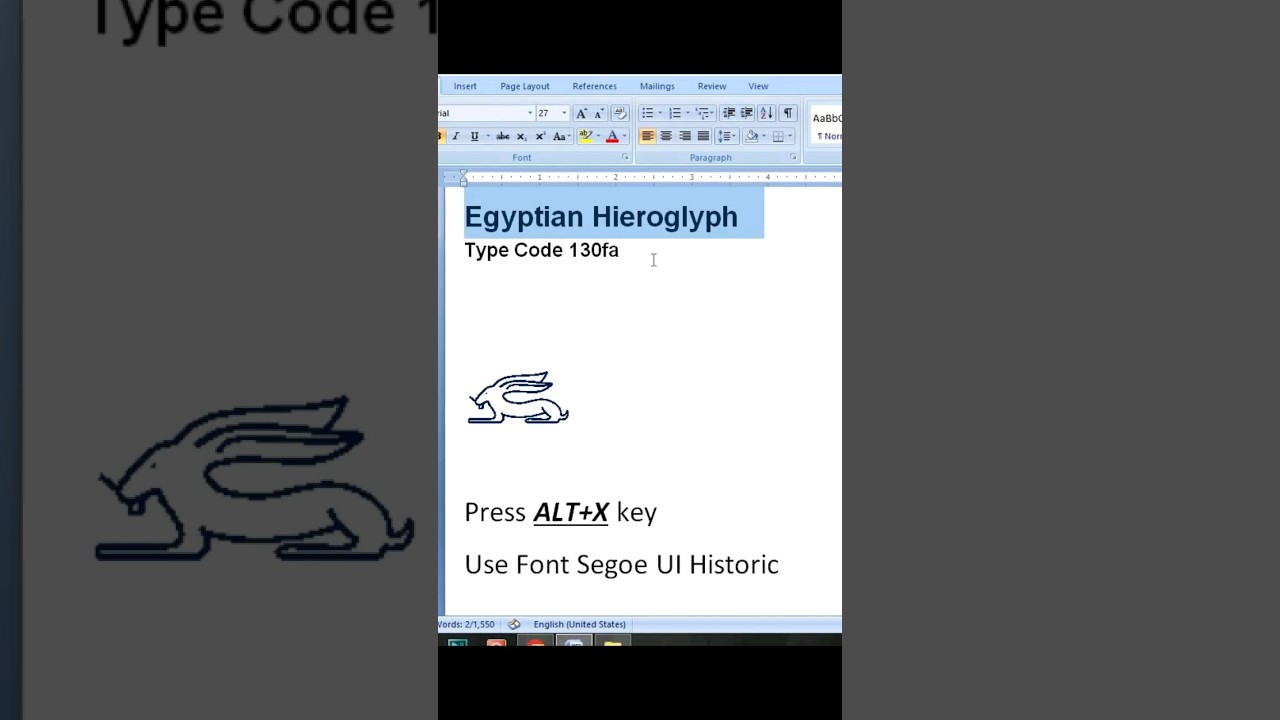Open underline style dropdown arrow
Screen dimensions: 1280x720
(488, 136)
